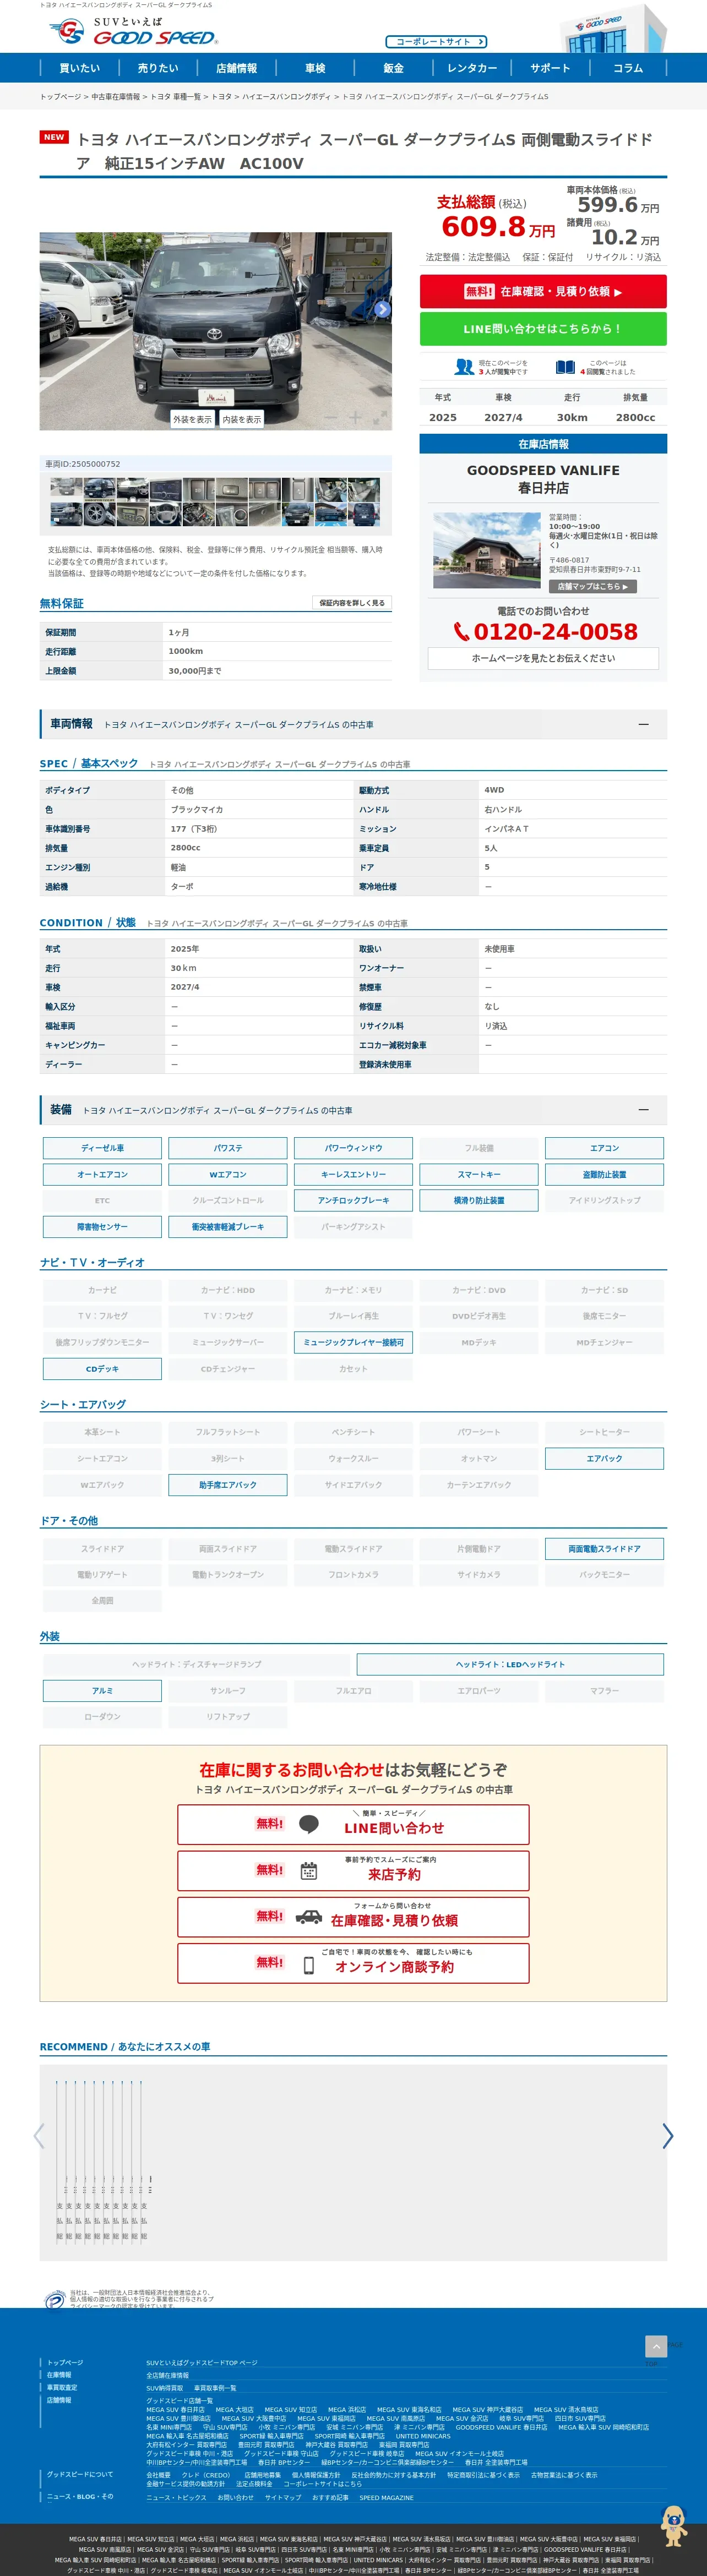Click plus zoom icon on car photo
The width and height of the screenshot is (707, 2576).
tap(354, 418)
